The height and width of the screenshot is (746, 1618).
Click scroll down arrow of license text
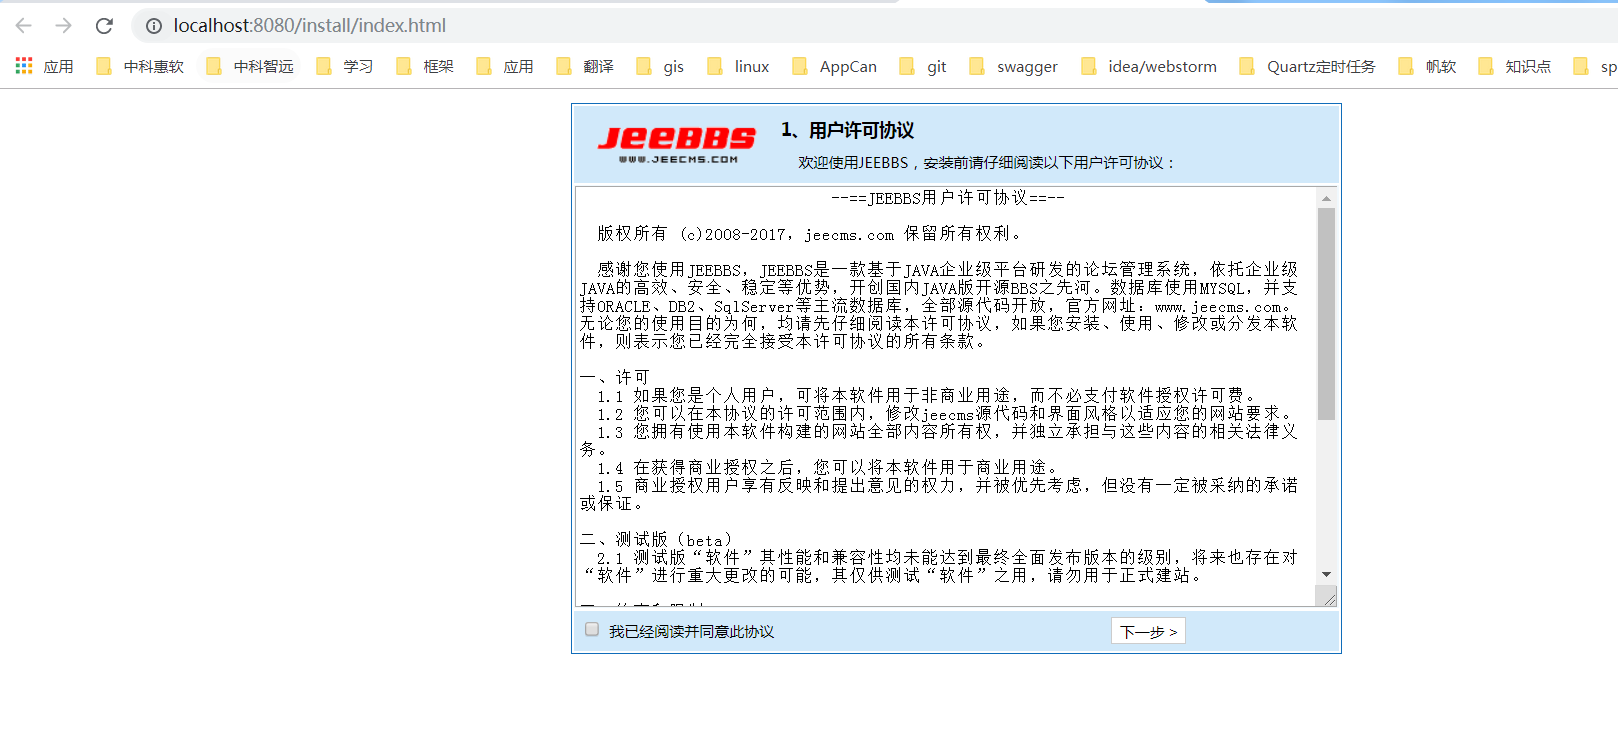pos(1326,574)
